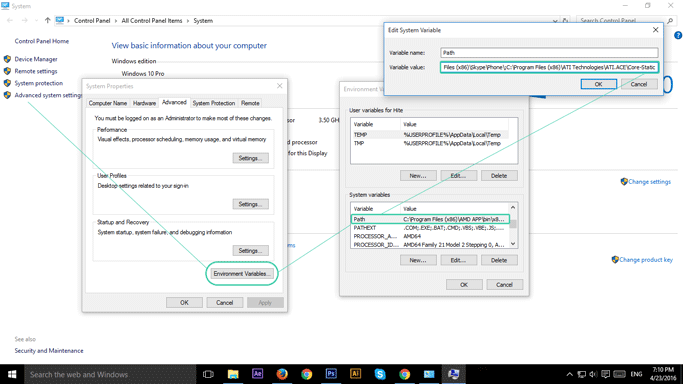Launch File Explorer from the taskbar
The image size is (683, 384).
coord(233,374)
